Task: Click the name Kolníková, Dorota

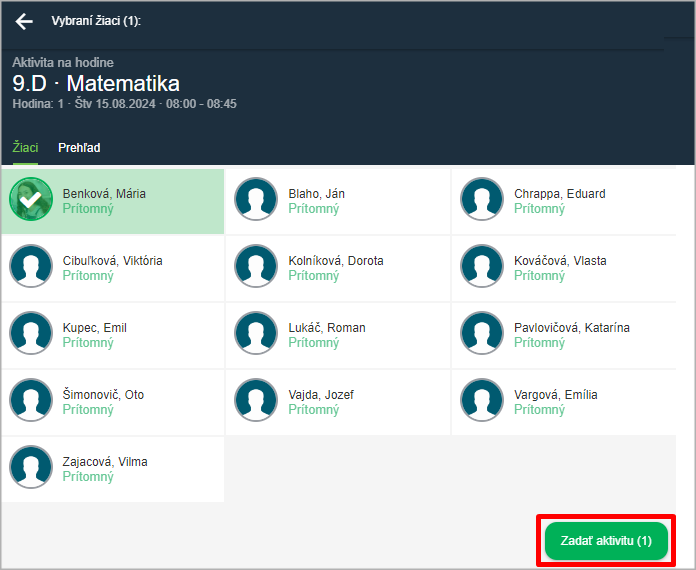Action: click(x=336, y=261)
